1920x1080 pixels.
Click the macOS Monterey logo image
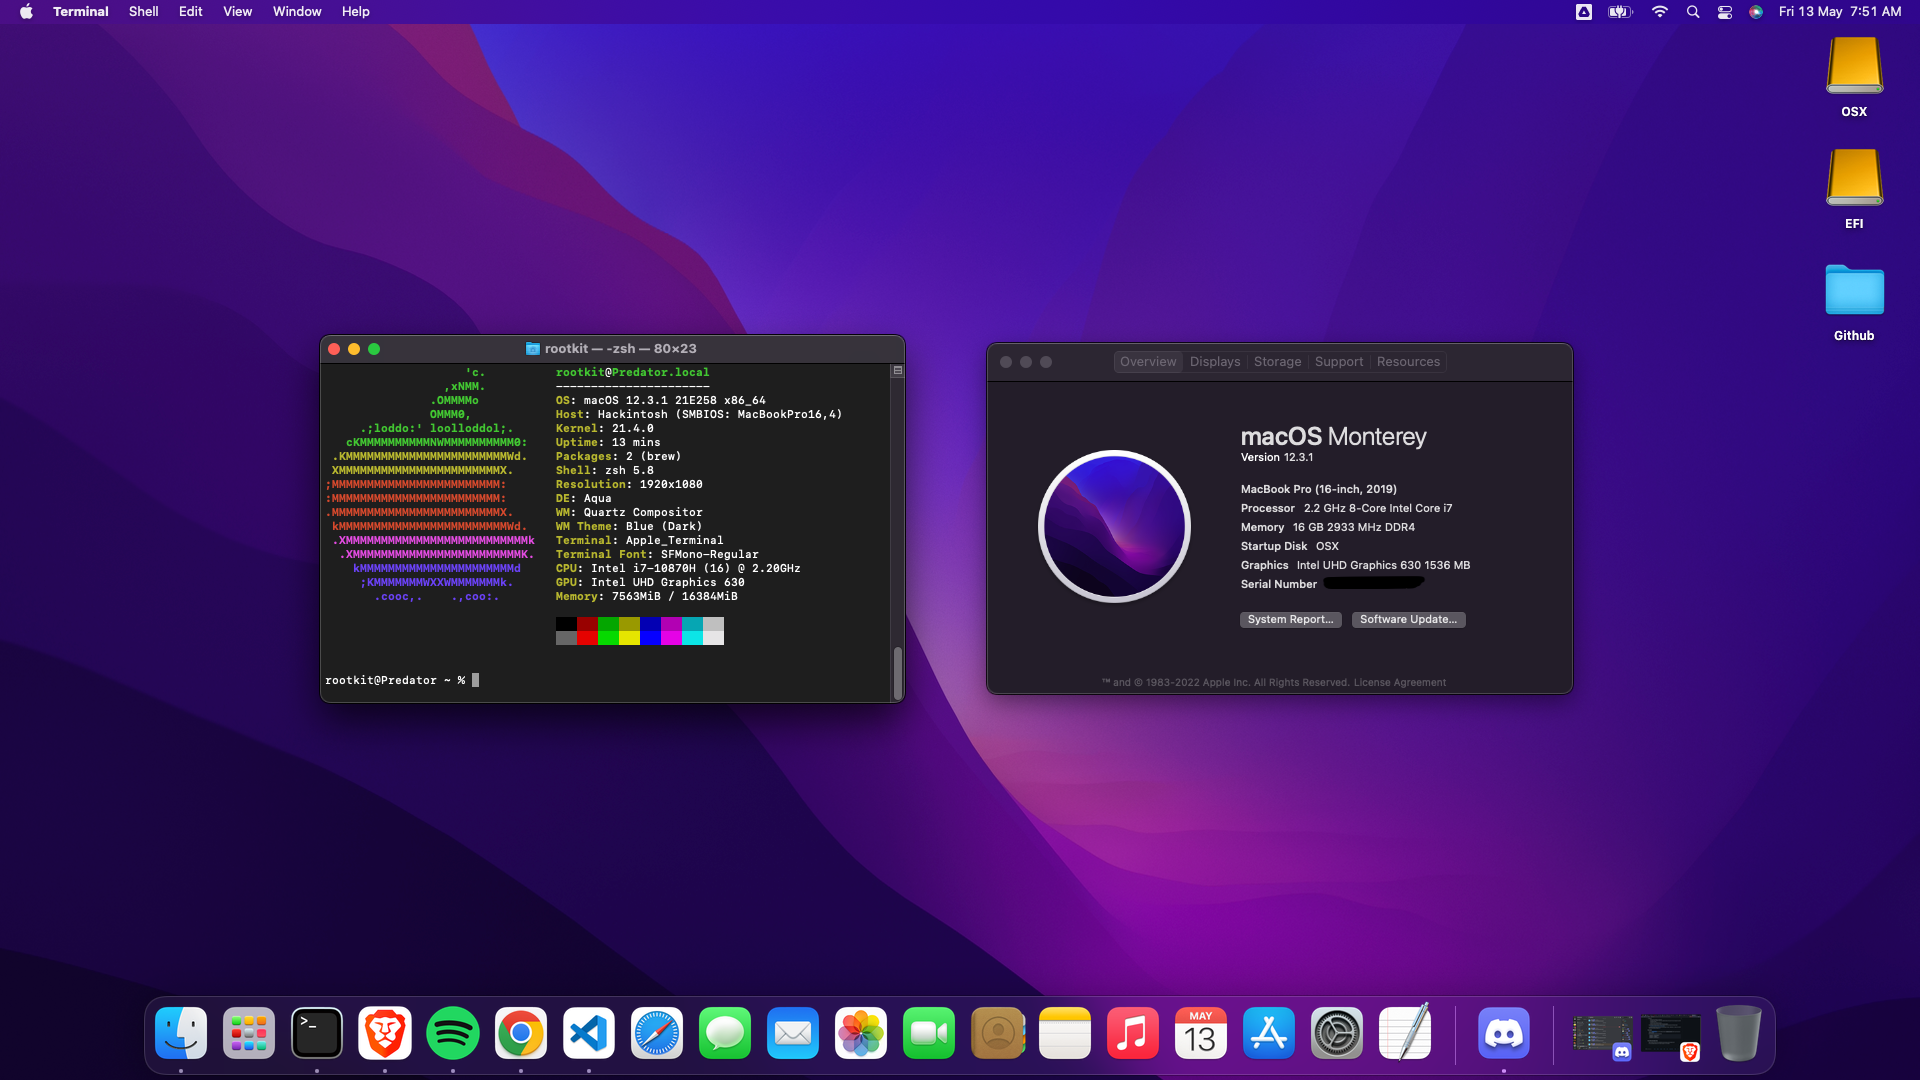(1114, 526)
